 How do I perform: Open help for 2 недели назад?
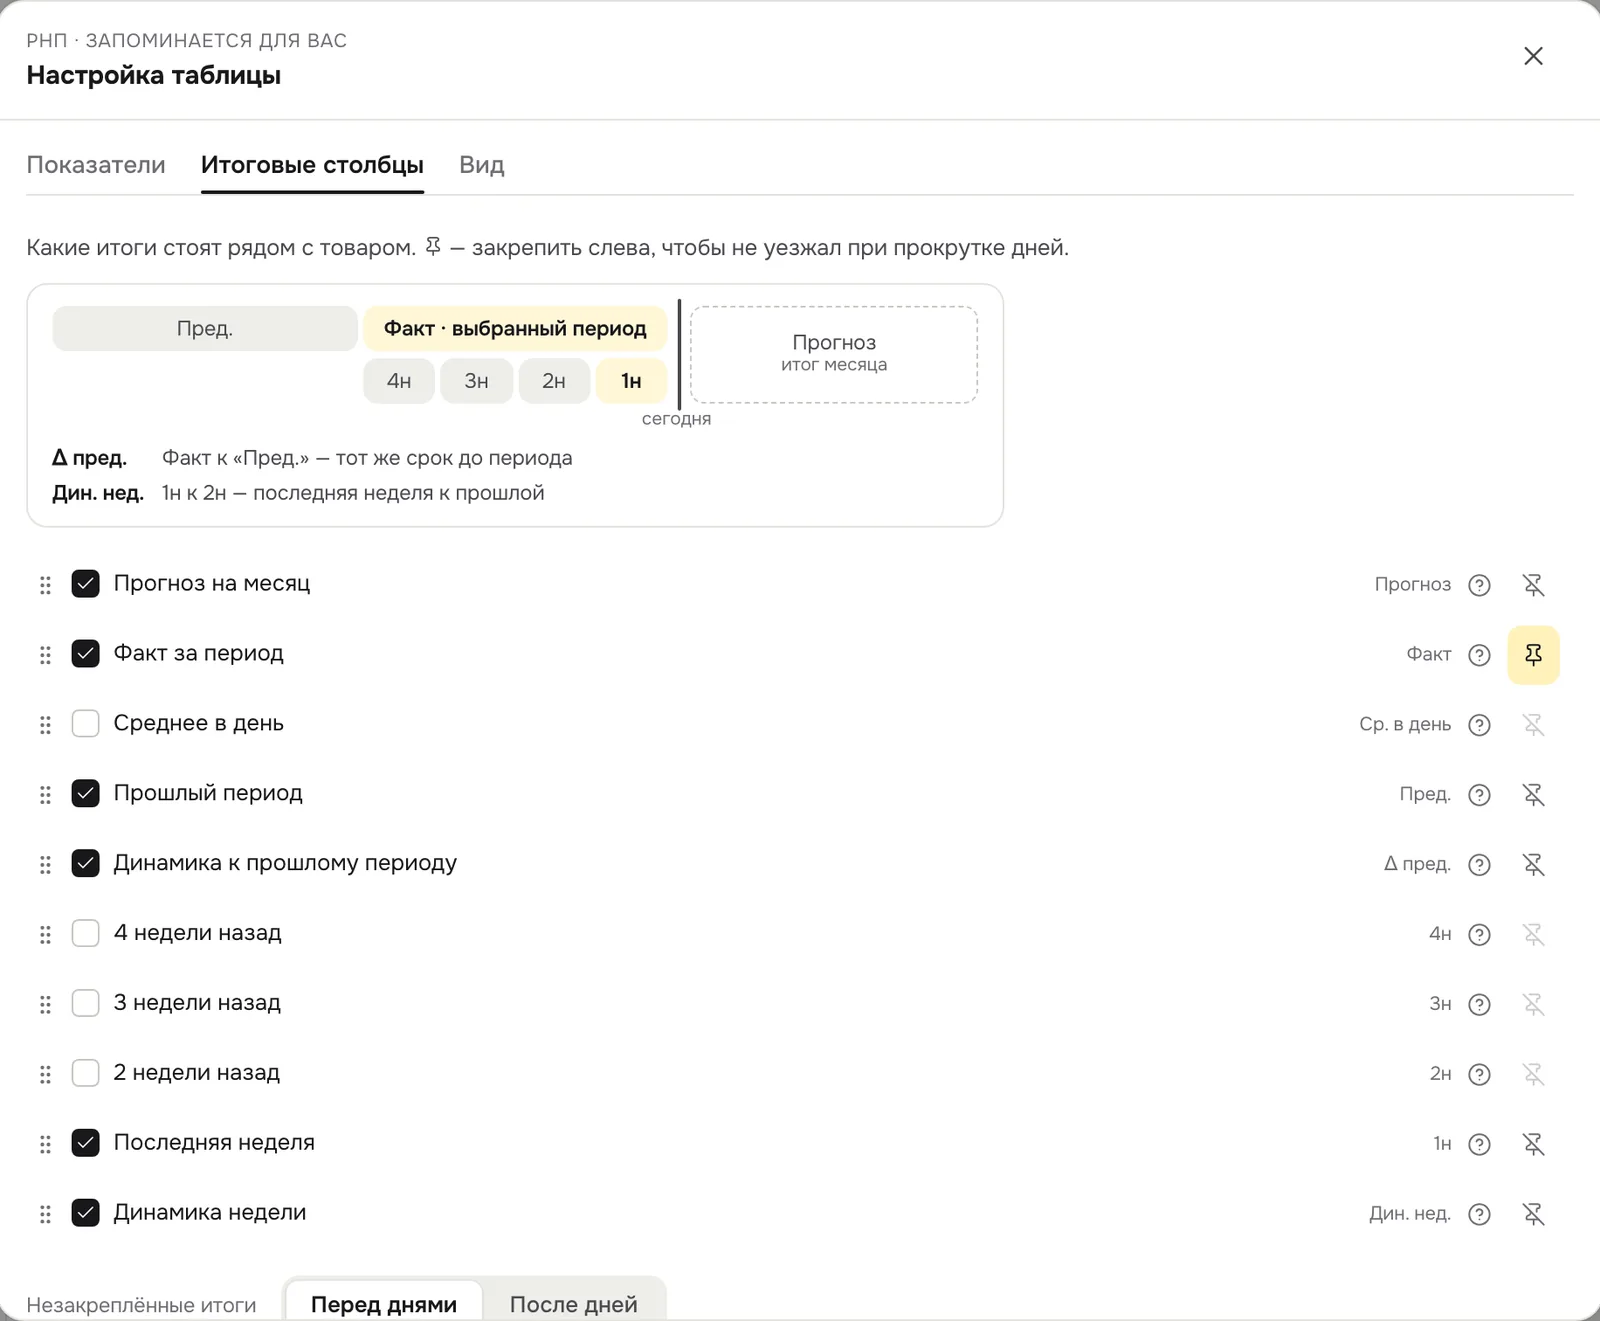(x=1479, y=1075)
